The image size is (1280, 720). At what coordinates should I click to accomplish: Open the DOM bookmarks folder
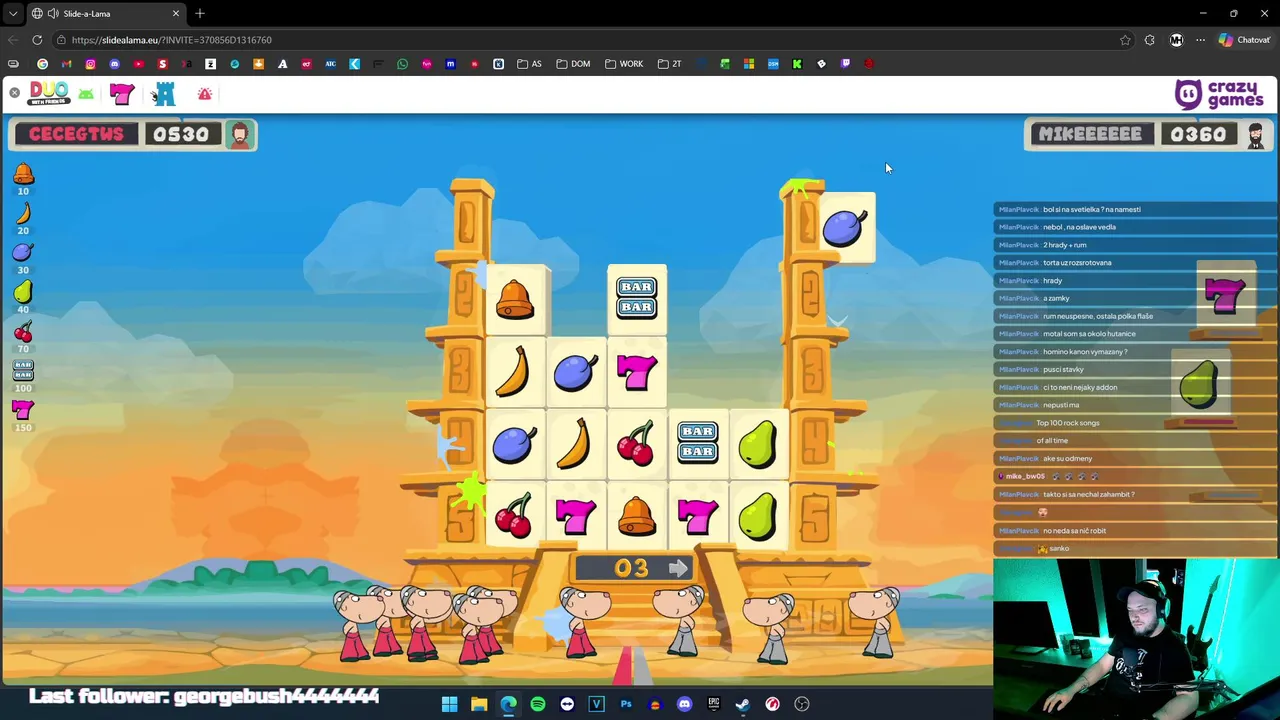[x=574, y=64]
